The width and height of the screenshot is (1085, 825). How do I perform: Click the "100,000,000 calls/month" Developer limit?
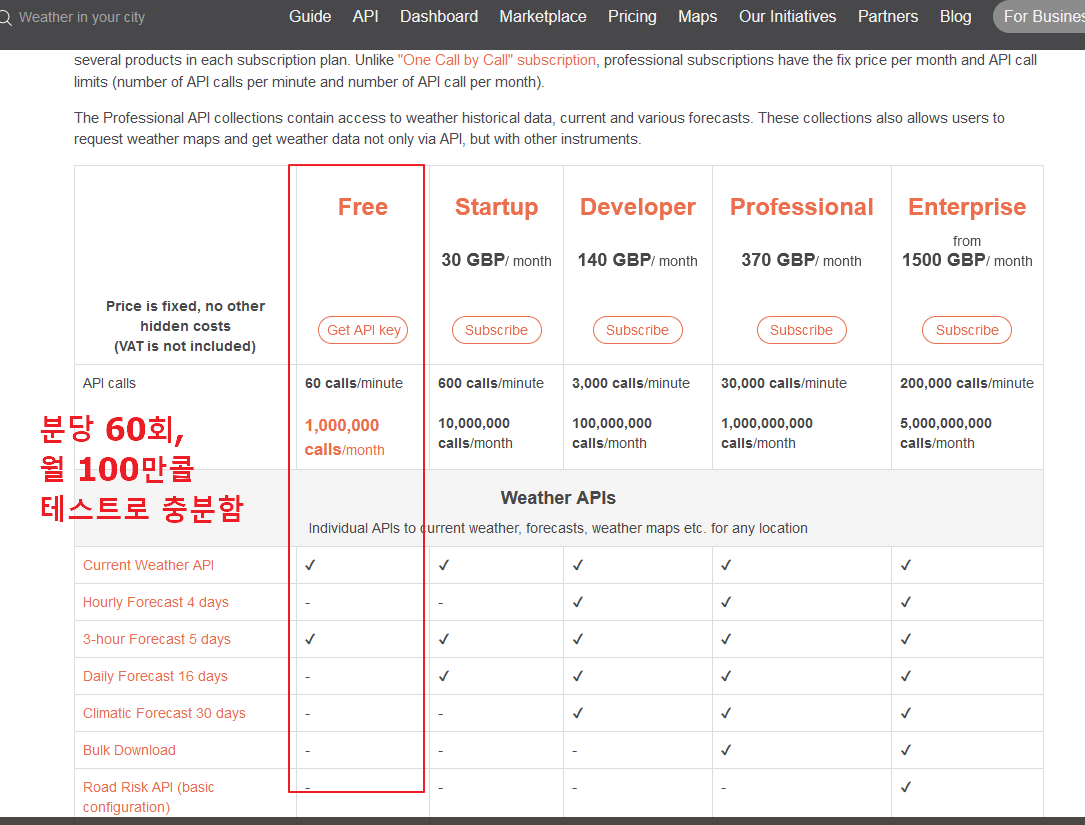(612, 433)
